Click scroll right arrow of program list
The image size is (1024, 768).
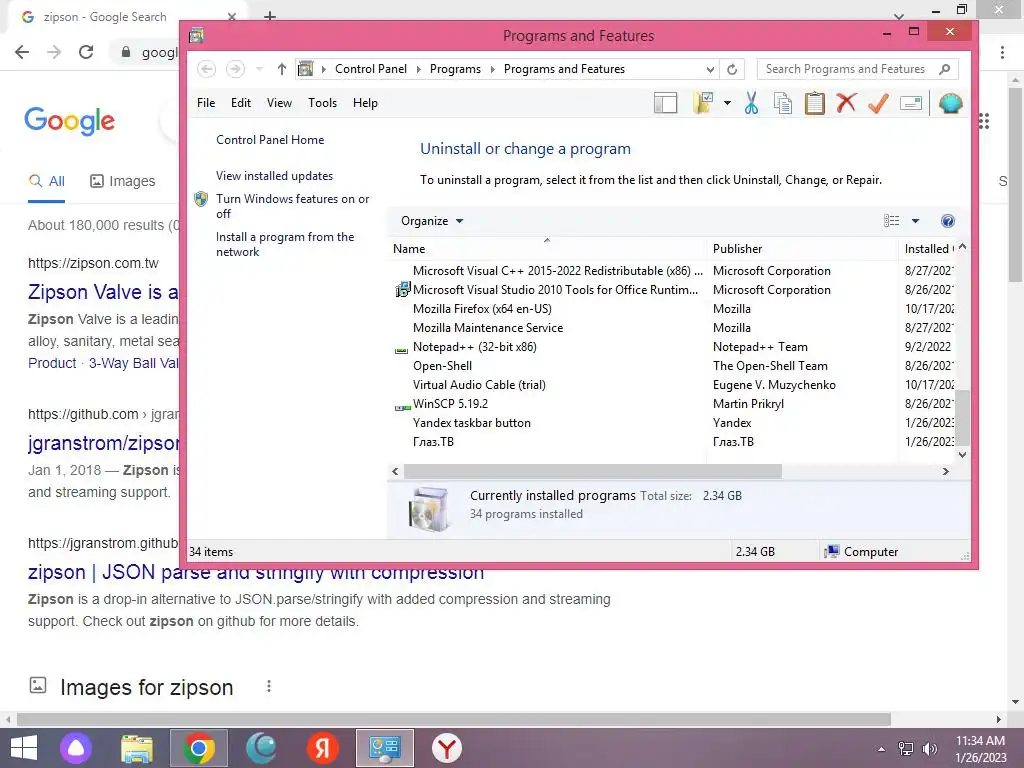pyautogui.click(x=945, y=471)
